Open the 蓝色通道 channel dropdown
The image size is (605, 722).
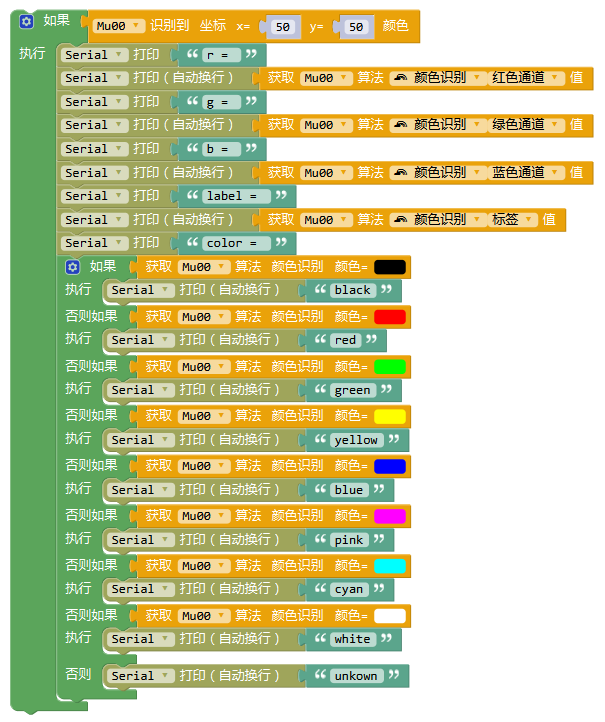point(526,173)
